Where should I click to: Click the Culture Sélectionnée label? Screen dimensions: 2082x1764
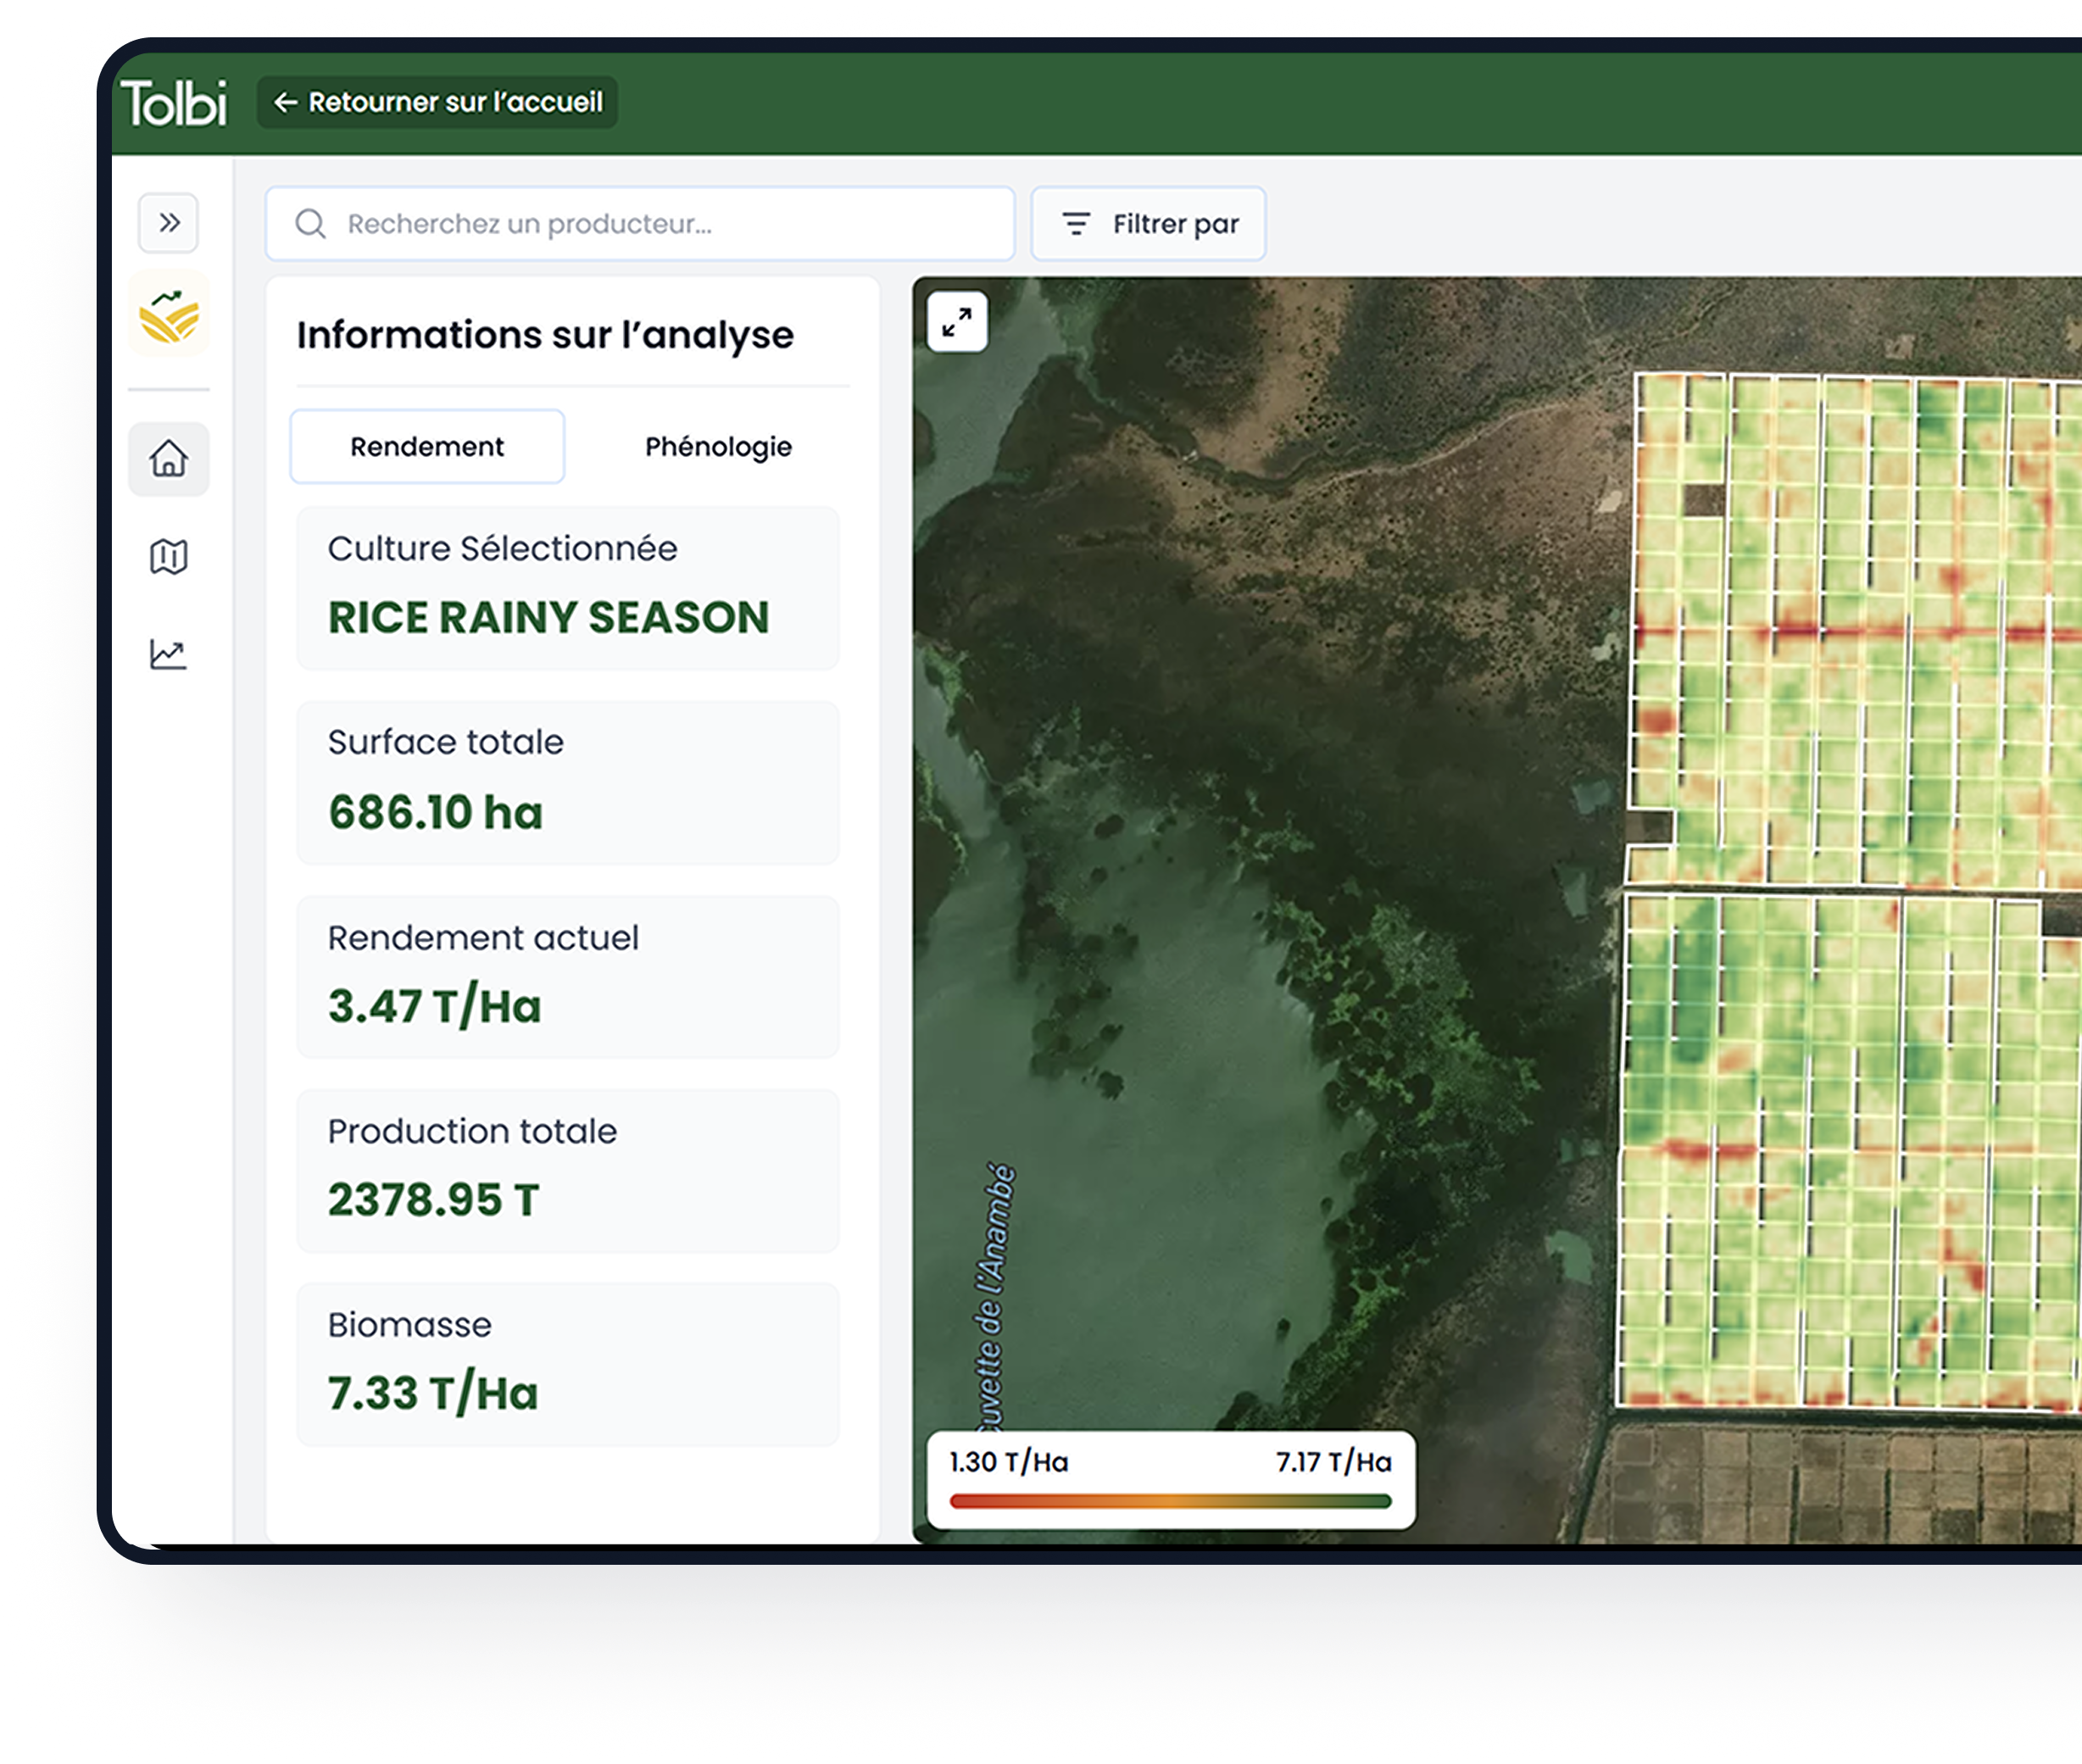click(502, 548)
